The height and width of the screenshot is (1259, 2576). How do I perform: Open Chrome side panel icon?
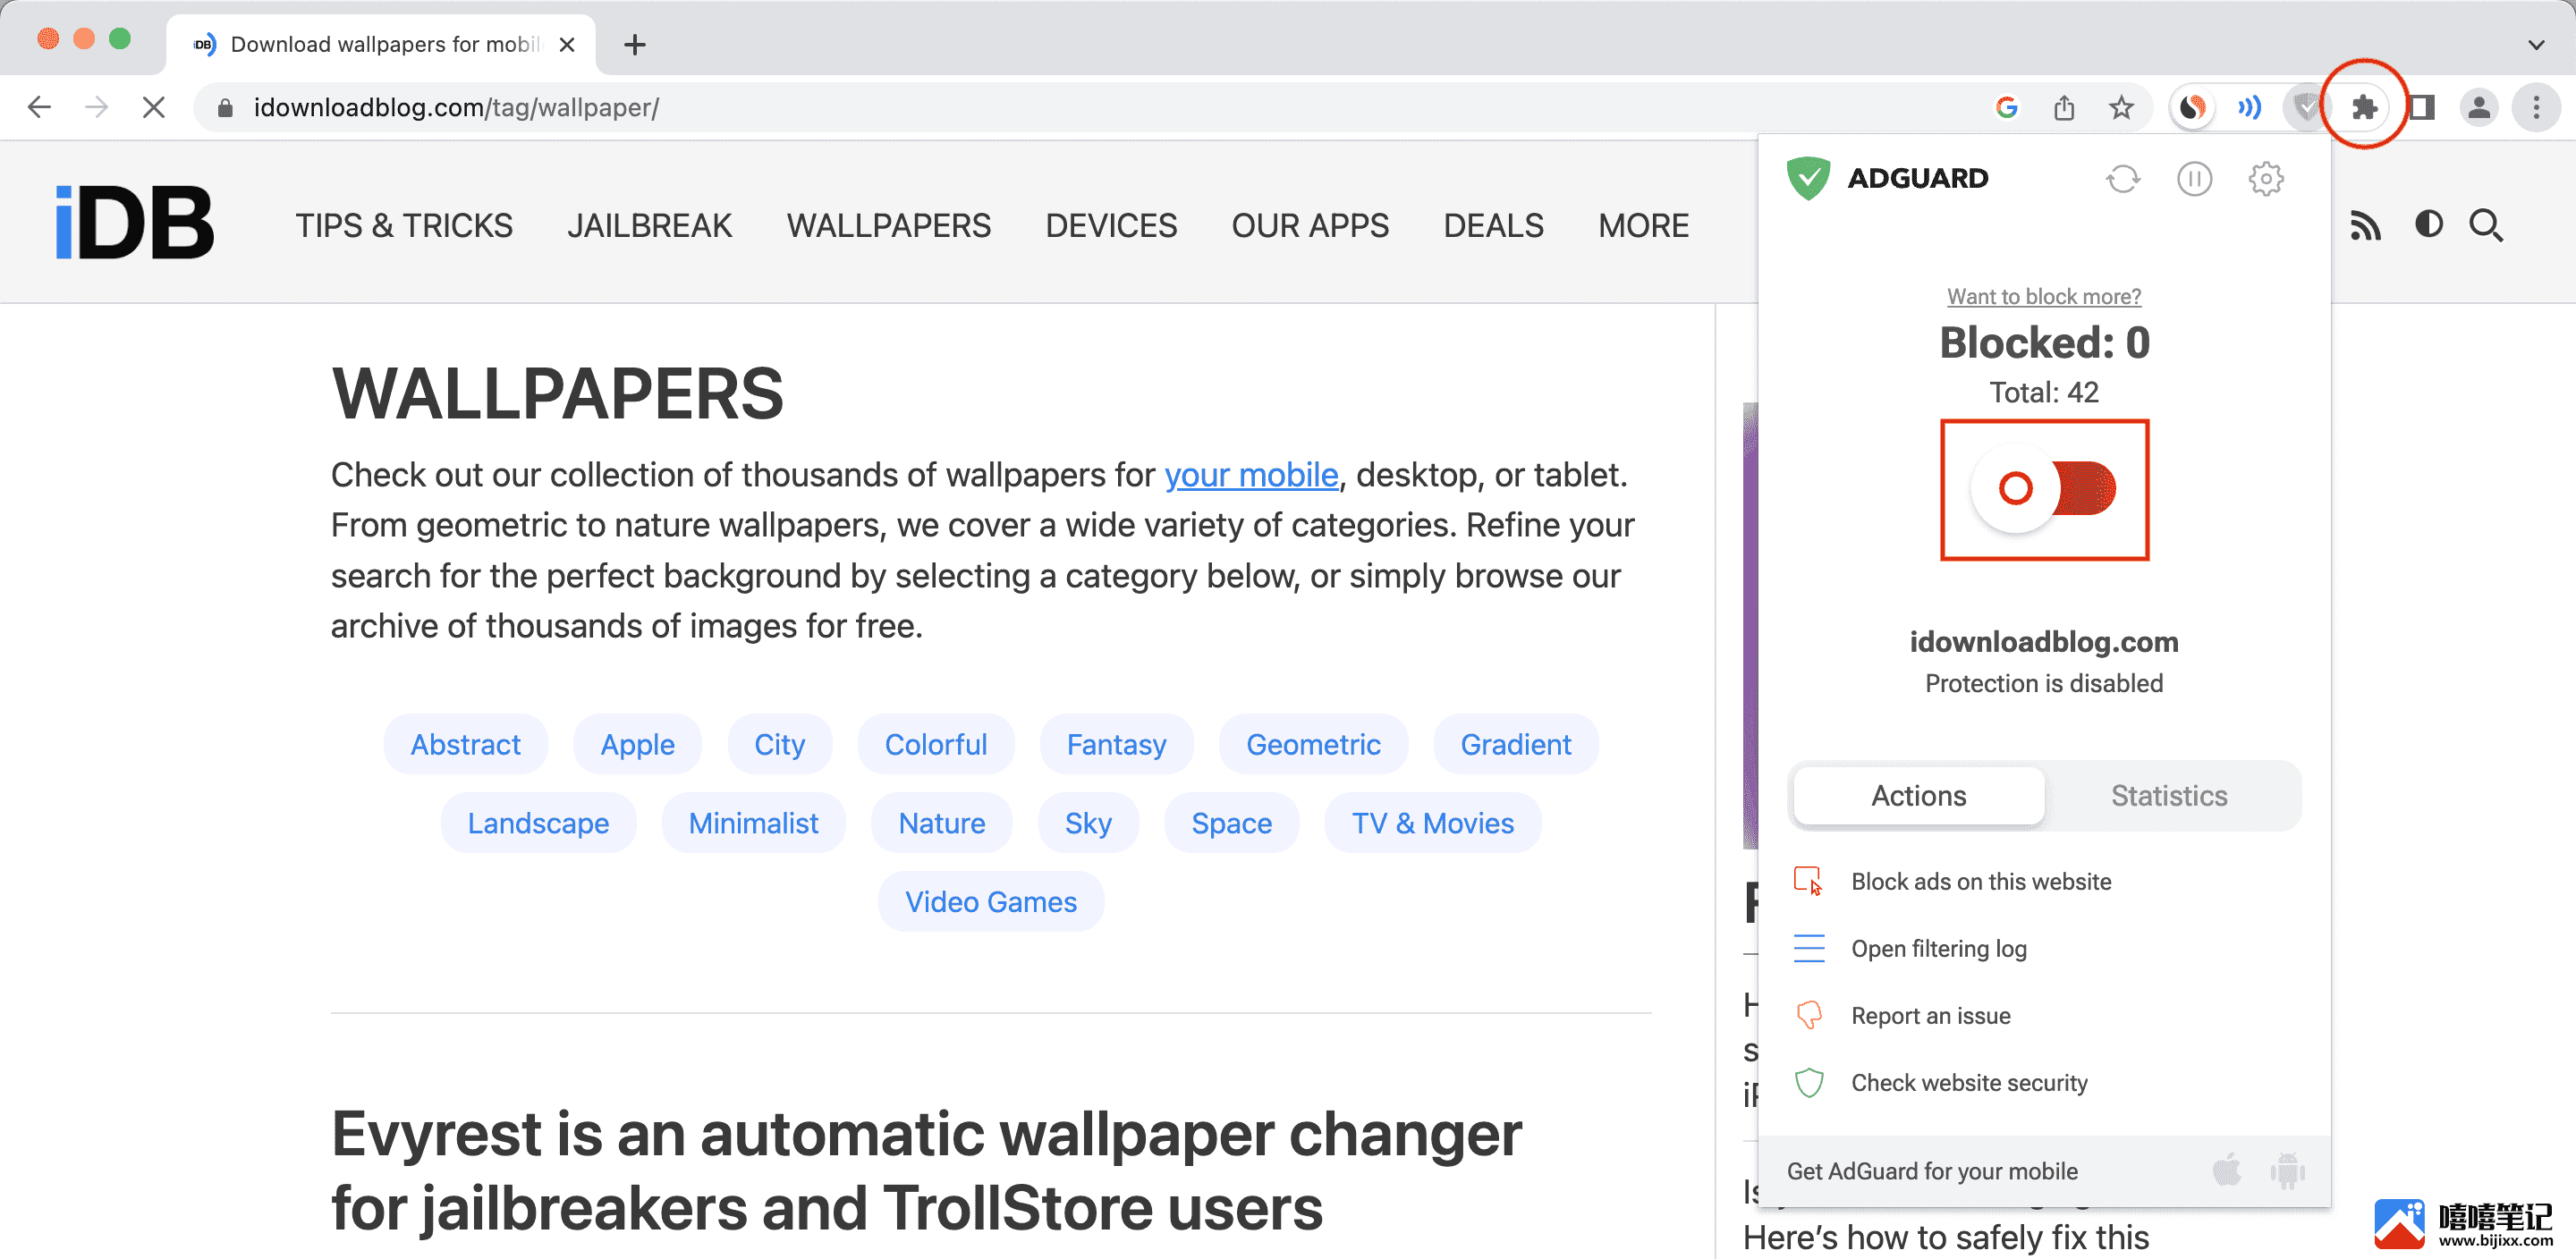pyautogui.click(x=2421, y=107)
